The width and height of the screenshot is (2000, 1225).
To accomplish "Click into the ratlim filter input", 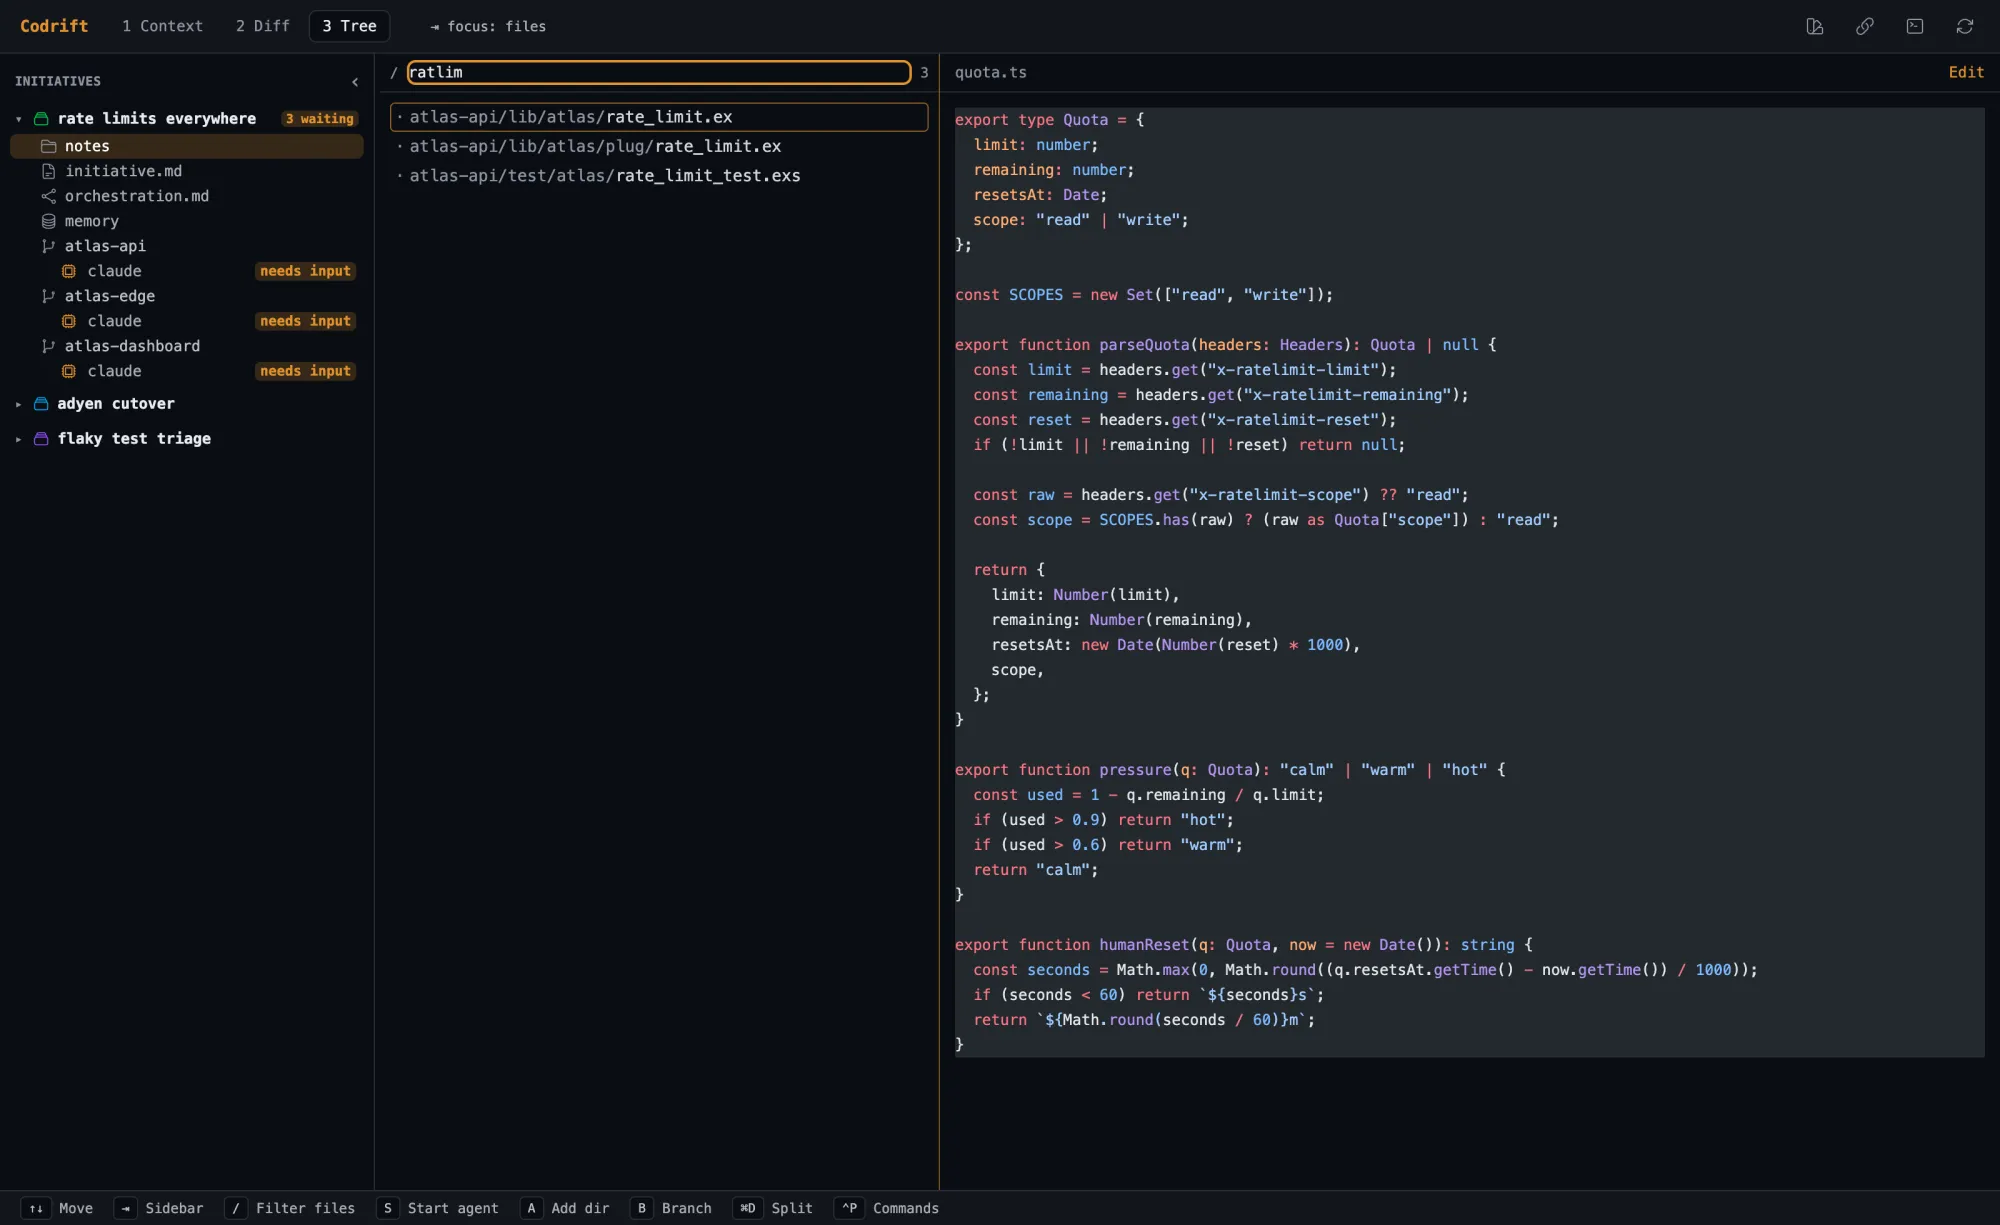I will pos(659,72).
